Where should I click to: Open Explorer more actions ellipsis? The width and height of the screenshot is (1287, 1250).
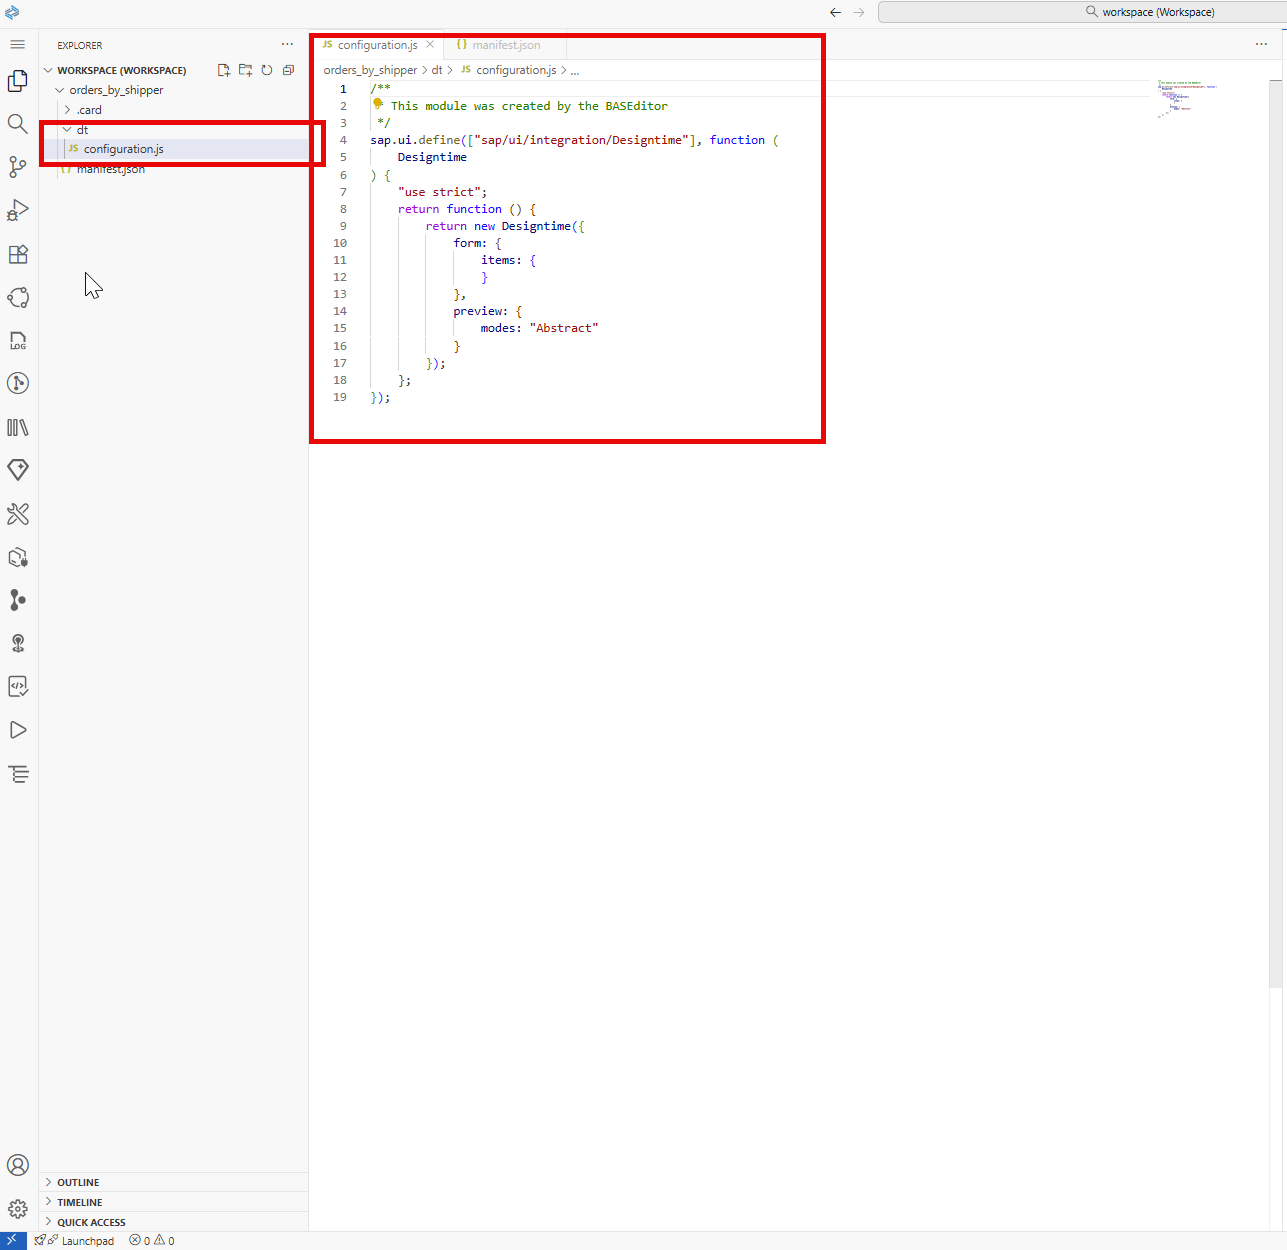[x=288, y=45]
